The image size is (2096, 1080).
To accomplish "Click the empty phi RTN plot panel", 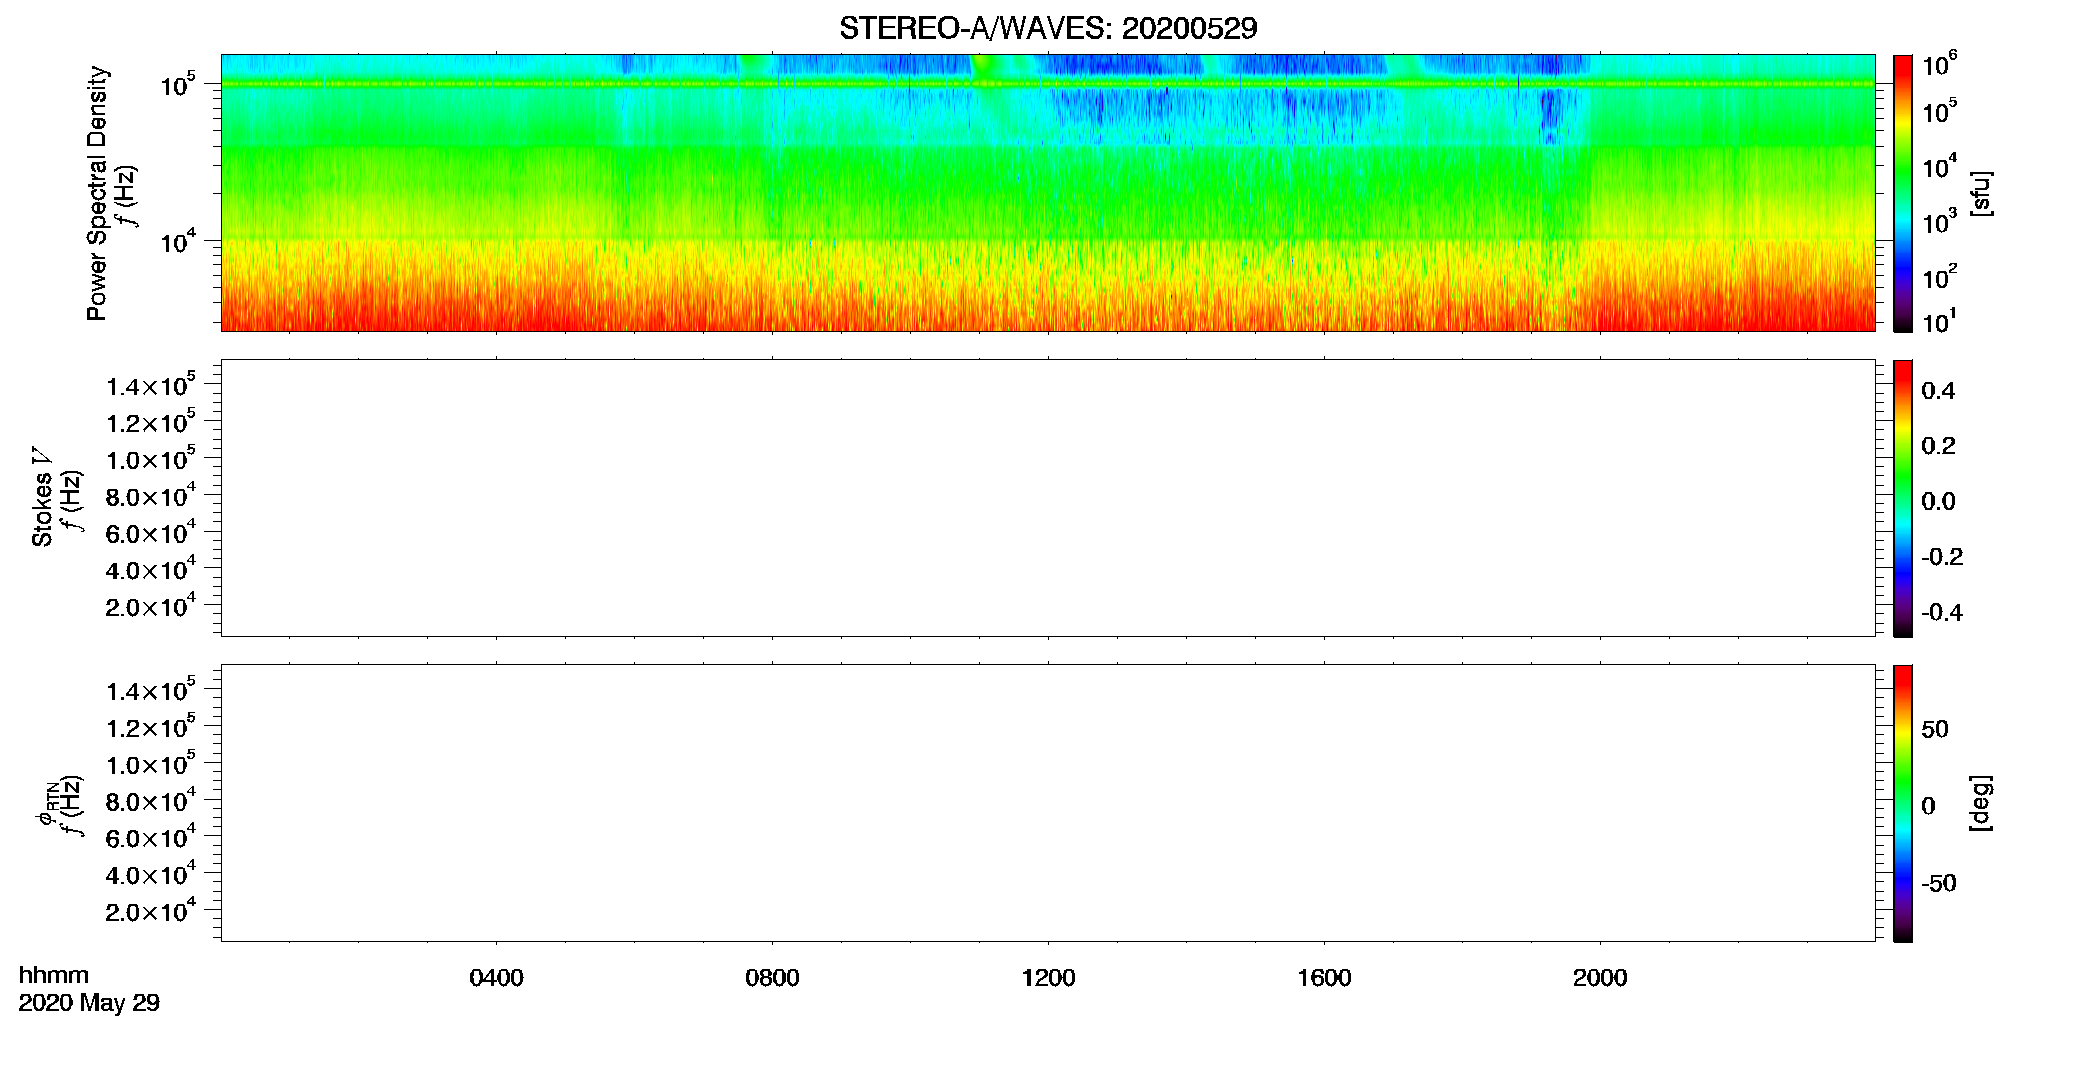I will pos(1048,803).
